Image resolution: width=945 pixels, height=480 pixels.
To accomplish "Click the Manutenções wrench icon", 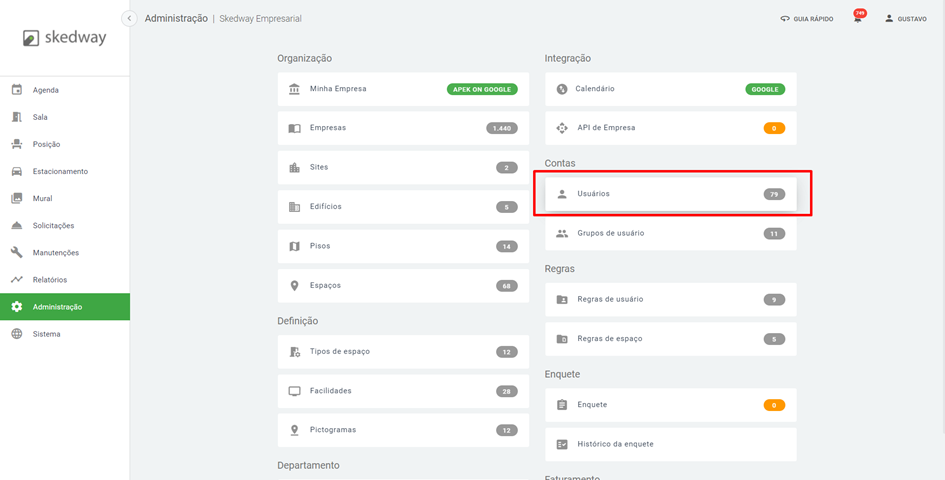I will [x=17, y=253].
